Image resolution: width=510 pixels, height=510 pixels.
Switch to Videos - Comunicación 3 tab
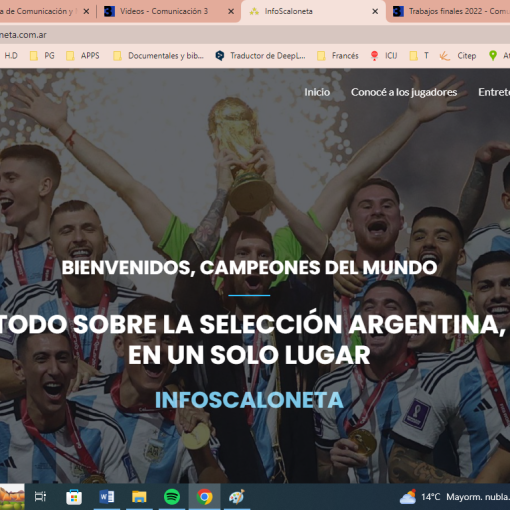click(164, 11)
